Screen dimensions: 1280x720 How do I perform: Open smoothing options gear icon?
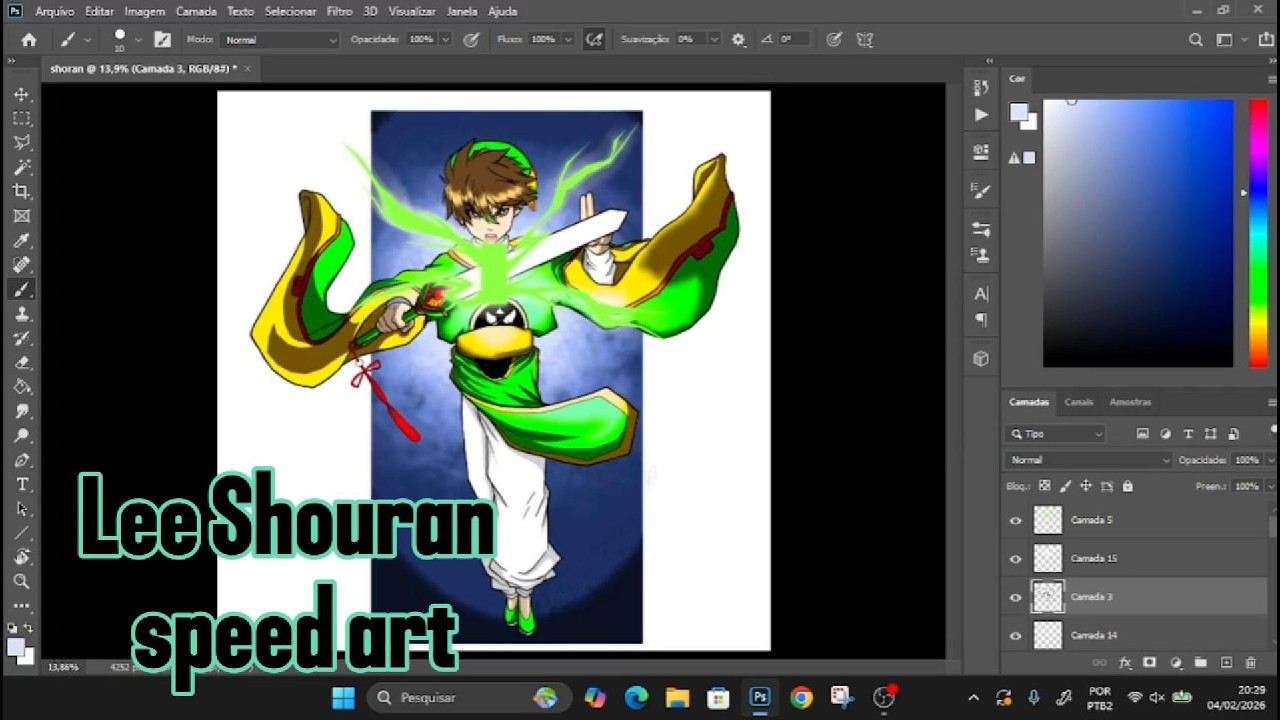(x=738, y=40)
